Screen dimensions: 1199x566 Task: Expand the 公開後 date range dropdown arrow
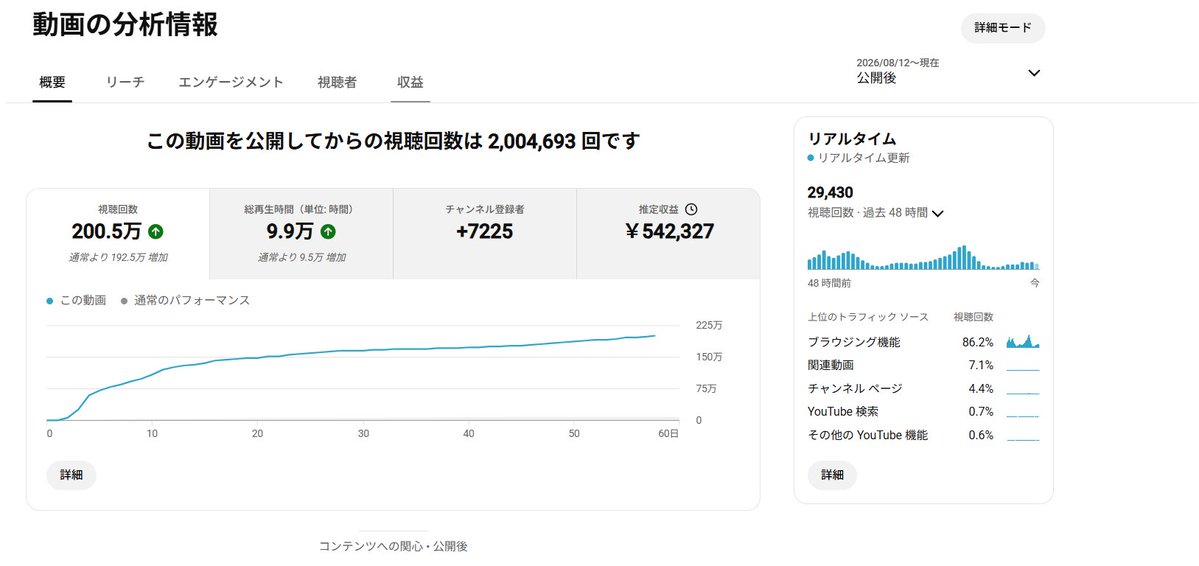[1034, 73]
